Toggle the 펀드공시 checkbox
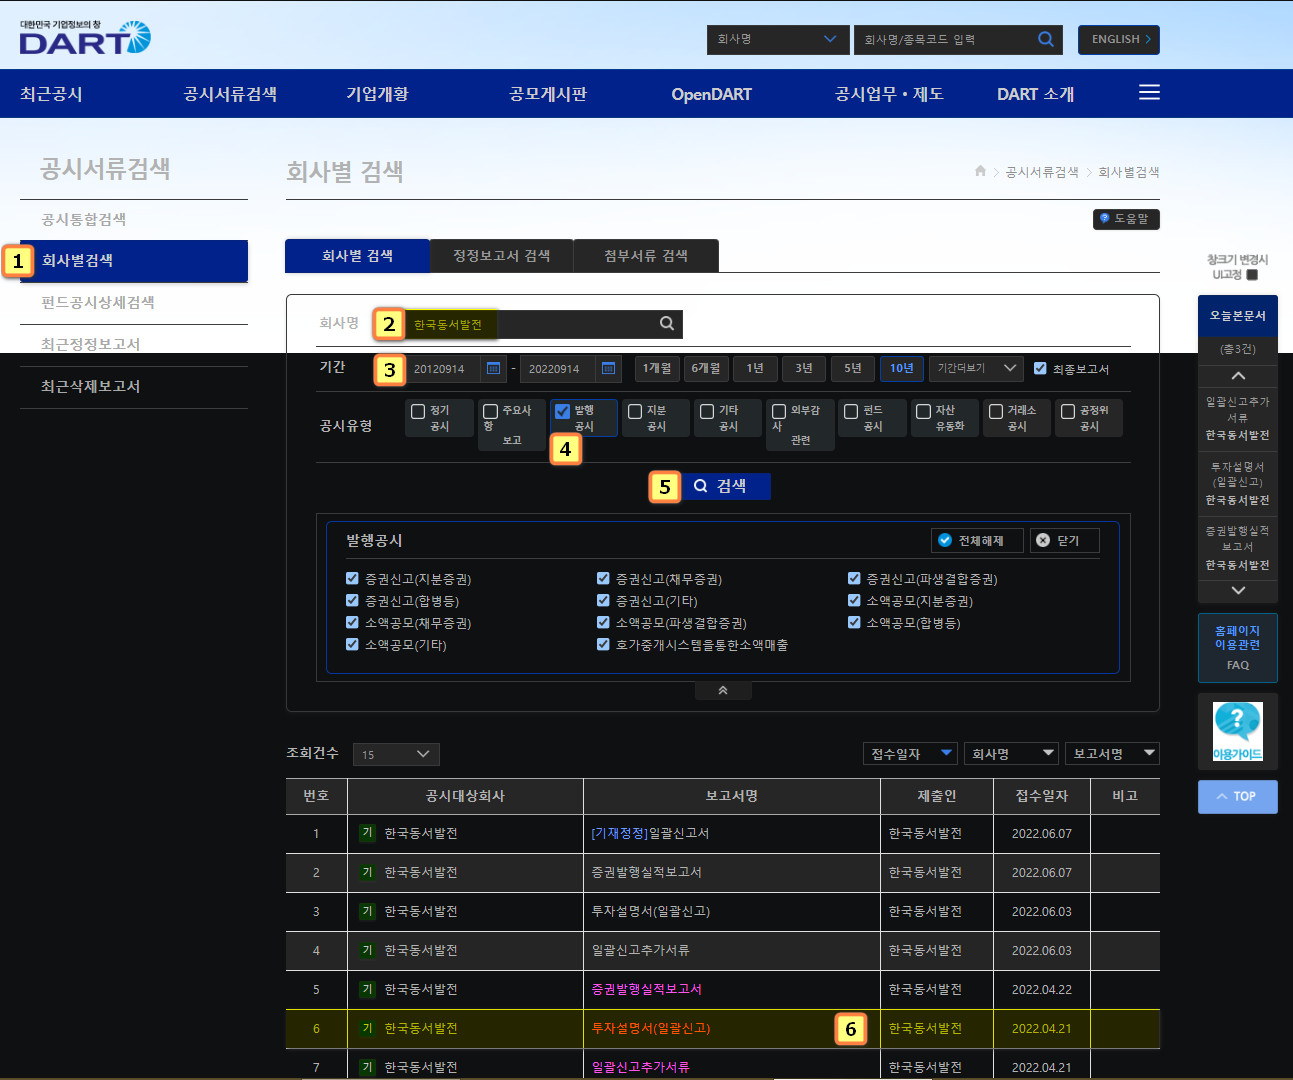Viewport: 1293px width, 1080px height. coord(851,411)
